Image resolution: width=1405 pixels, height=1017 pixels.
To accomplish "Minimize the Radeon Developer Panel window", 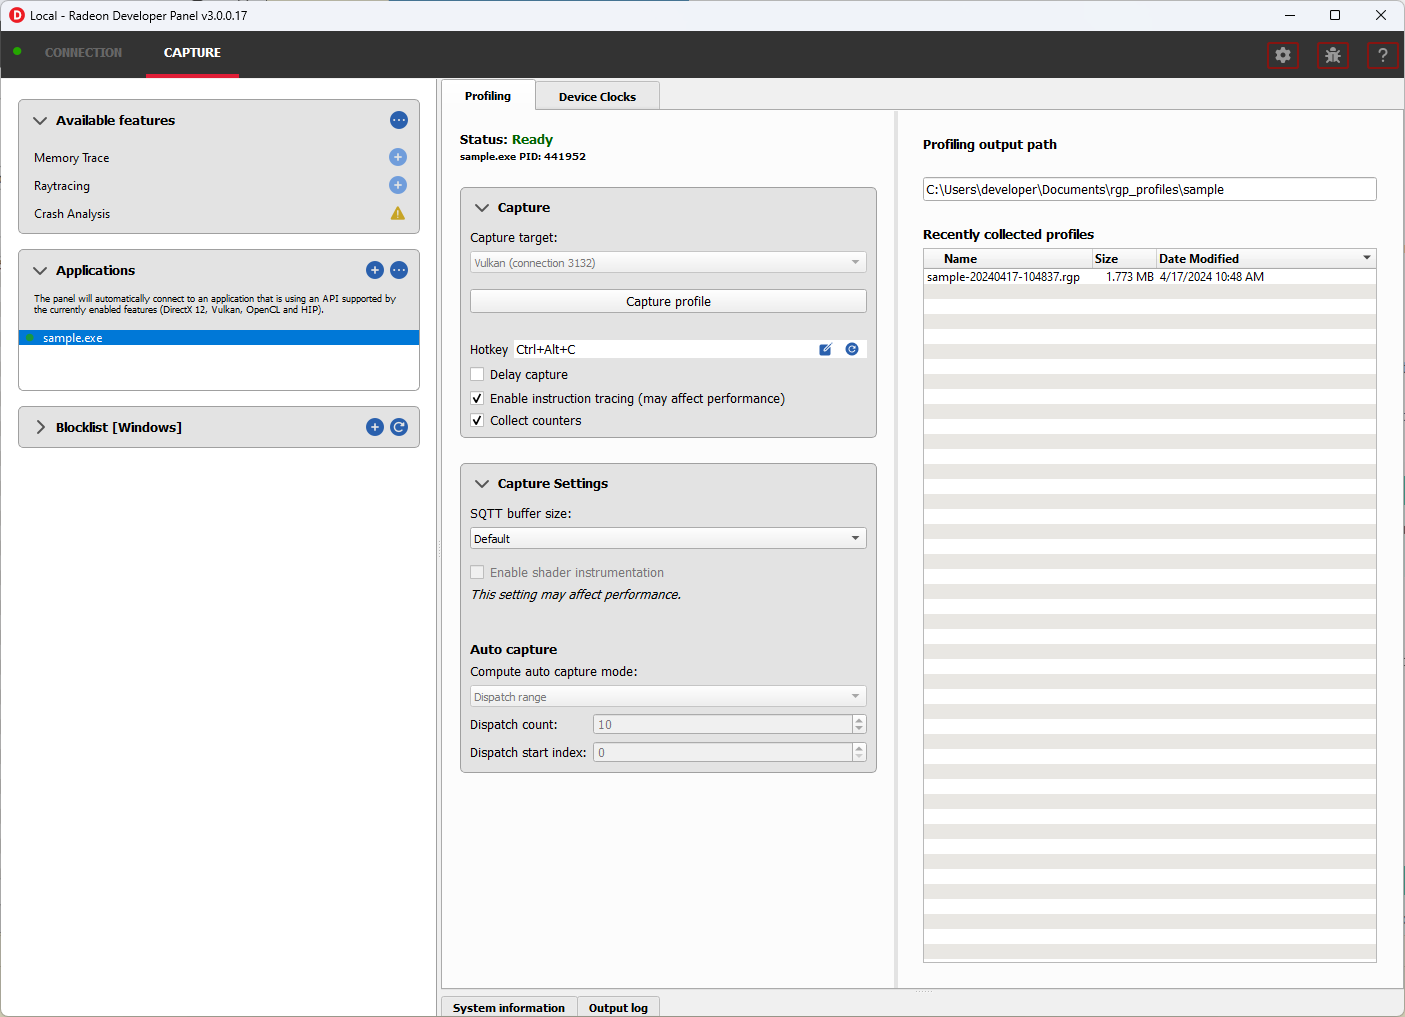I will (x=1290, y=15).
